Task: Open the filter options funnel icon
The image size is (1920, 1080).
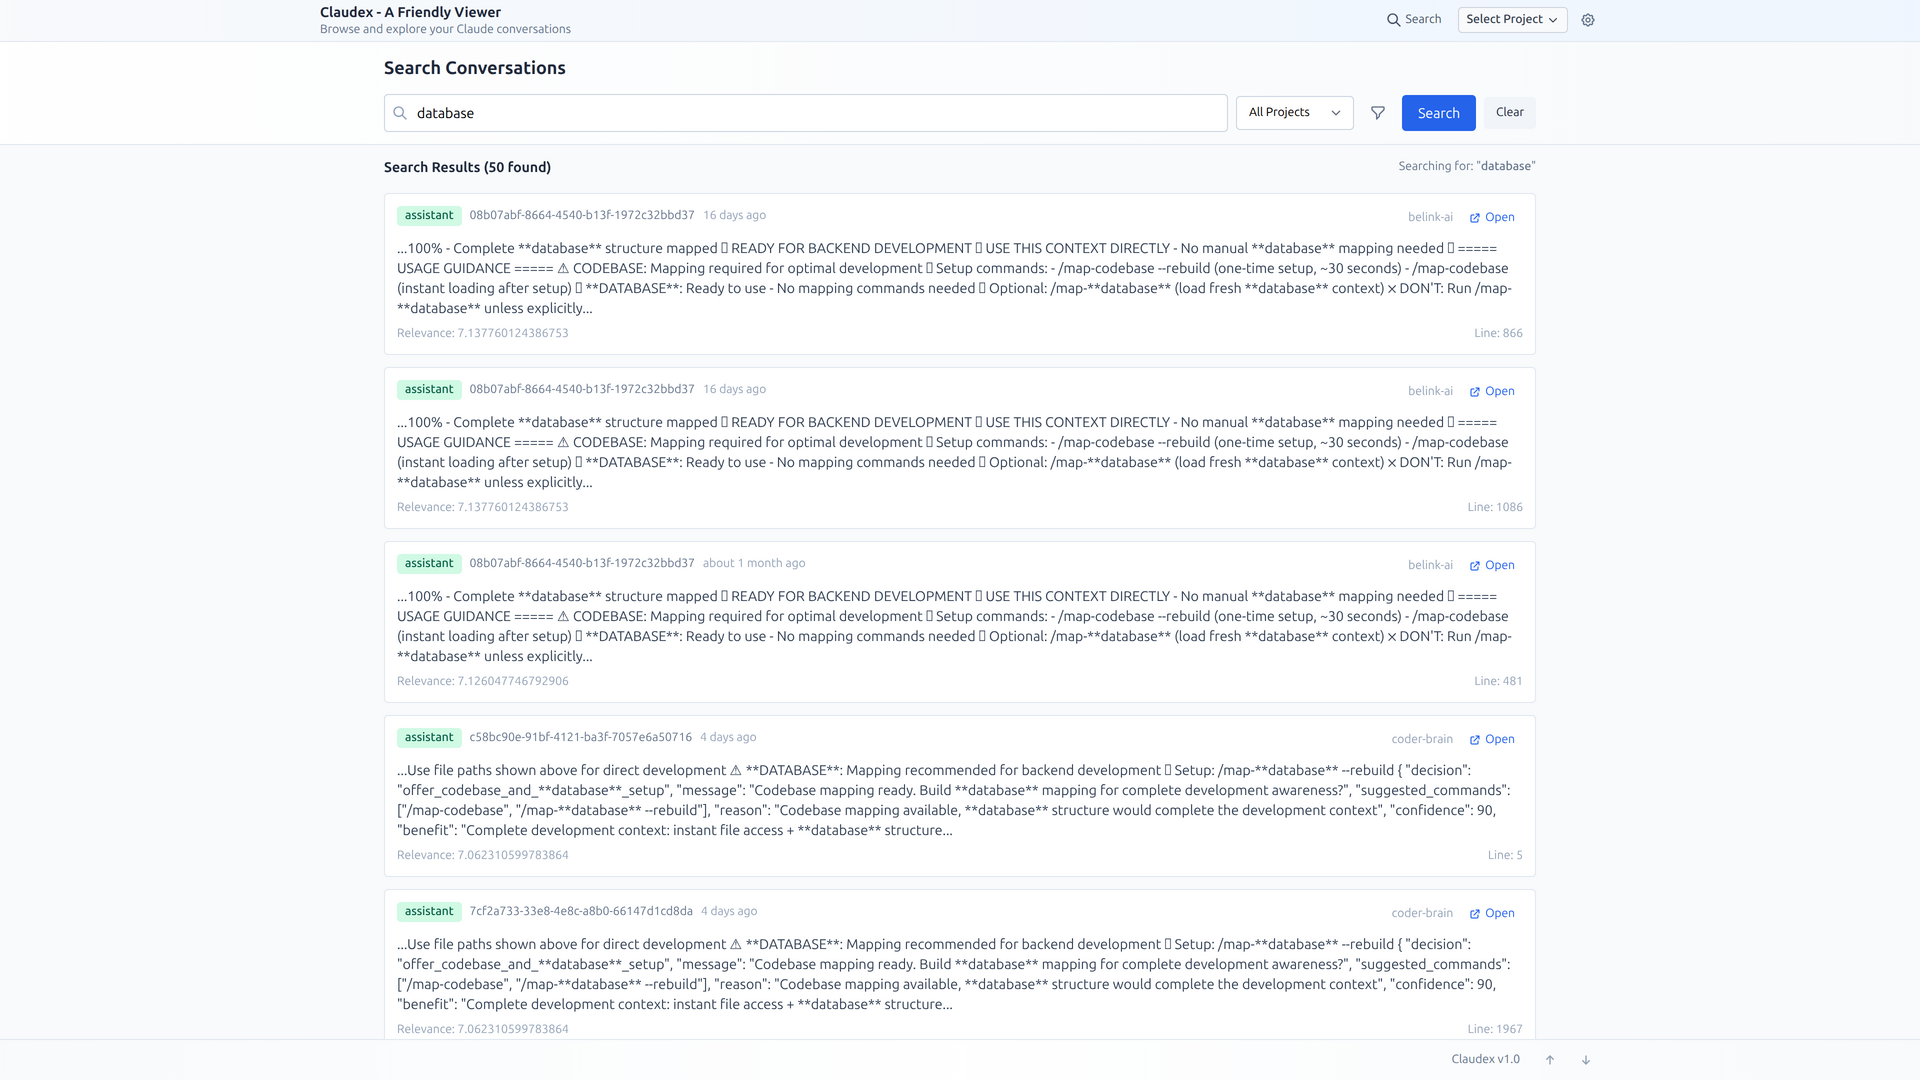Action: (x=1378, y=112)
